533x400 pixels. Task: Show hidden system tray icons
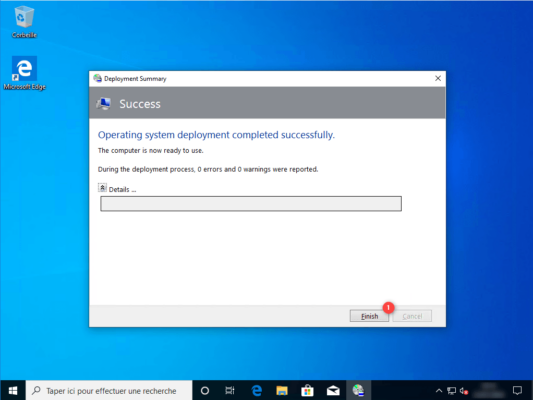point(439,391)
